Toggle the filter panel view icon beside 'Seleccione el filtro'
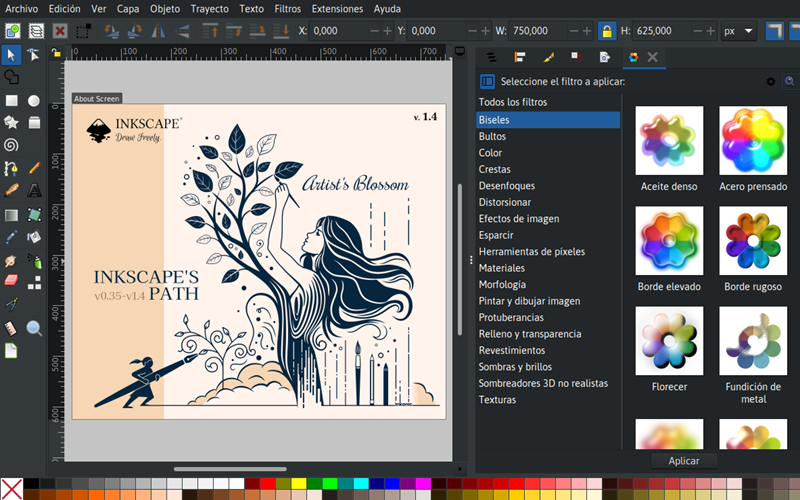This screenshot has width=800, height=500. 487,82
